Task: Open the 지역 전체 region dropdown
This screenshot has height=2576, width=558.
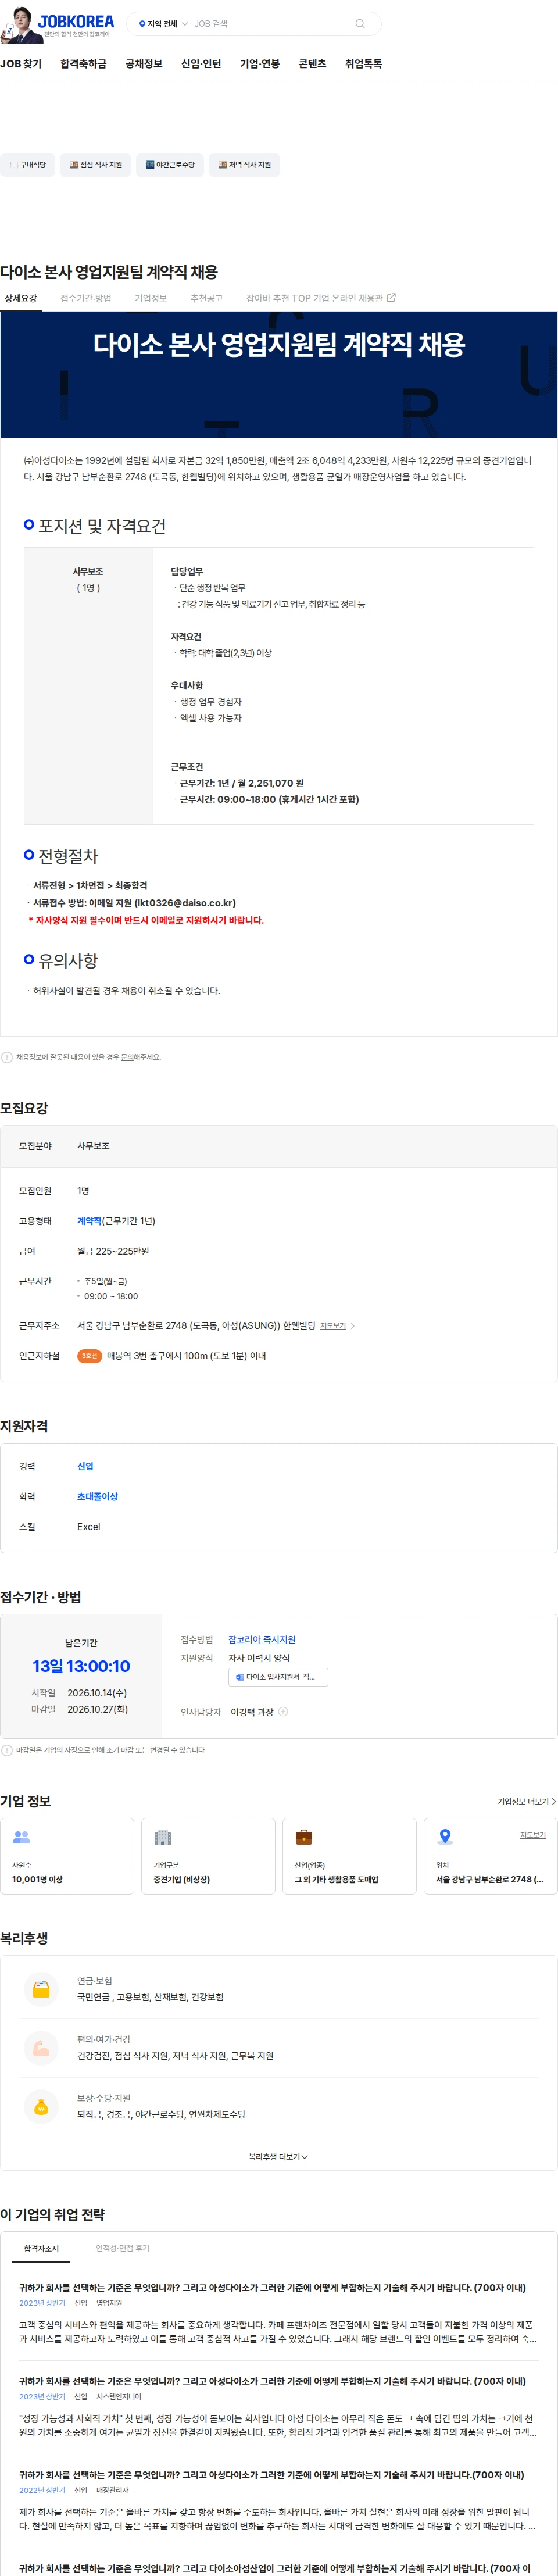Action: coord(163,23)
